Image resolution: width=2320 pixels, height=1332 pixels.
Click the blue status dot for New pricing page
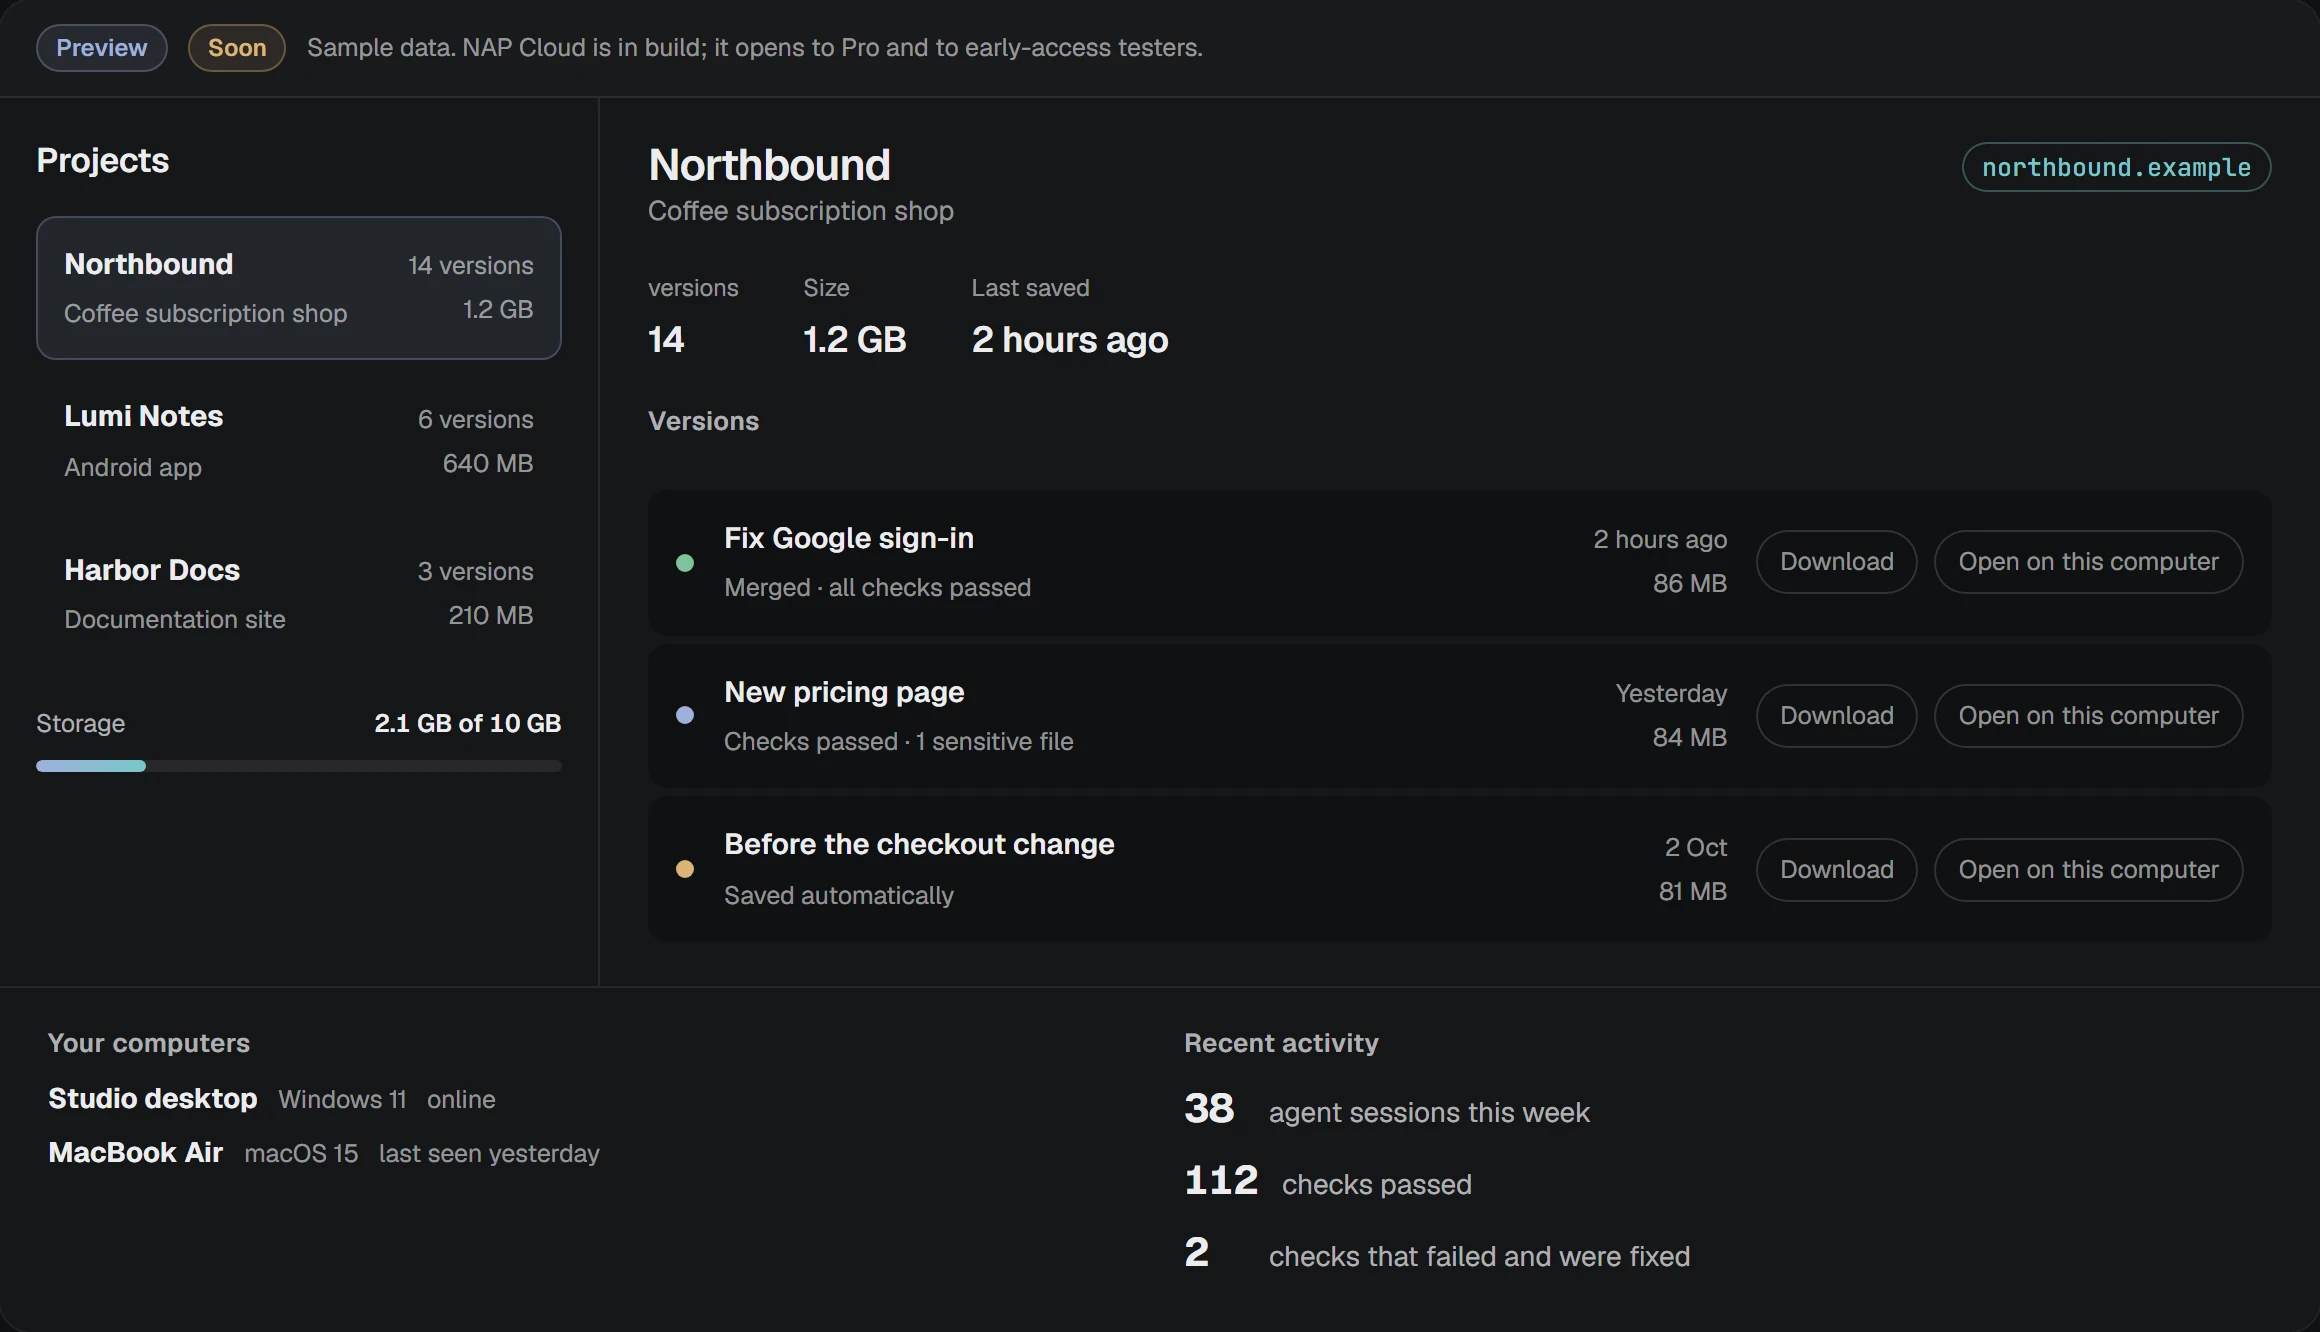coord(685,715)
